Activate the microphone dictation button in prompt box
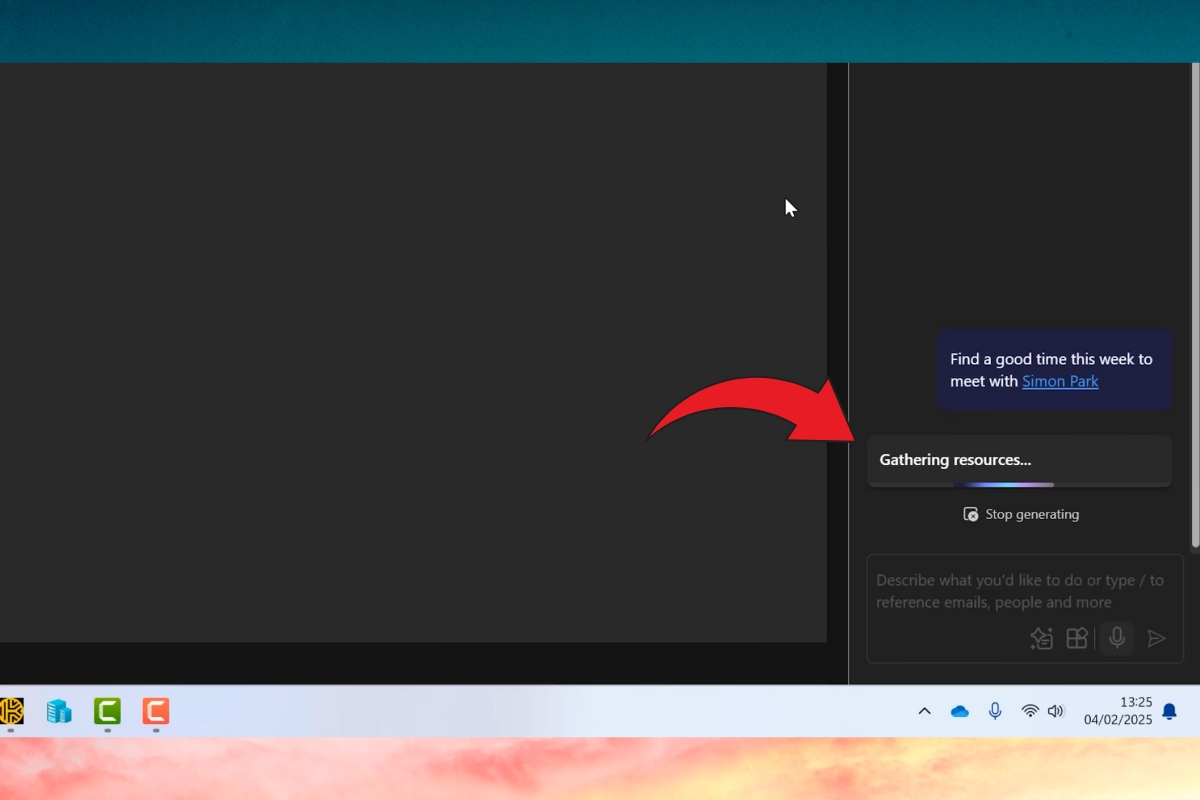The height and width of the screenshot is (800, 1200). click(x=1117, y=638)
